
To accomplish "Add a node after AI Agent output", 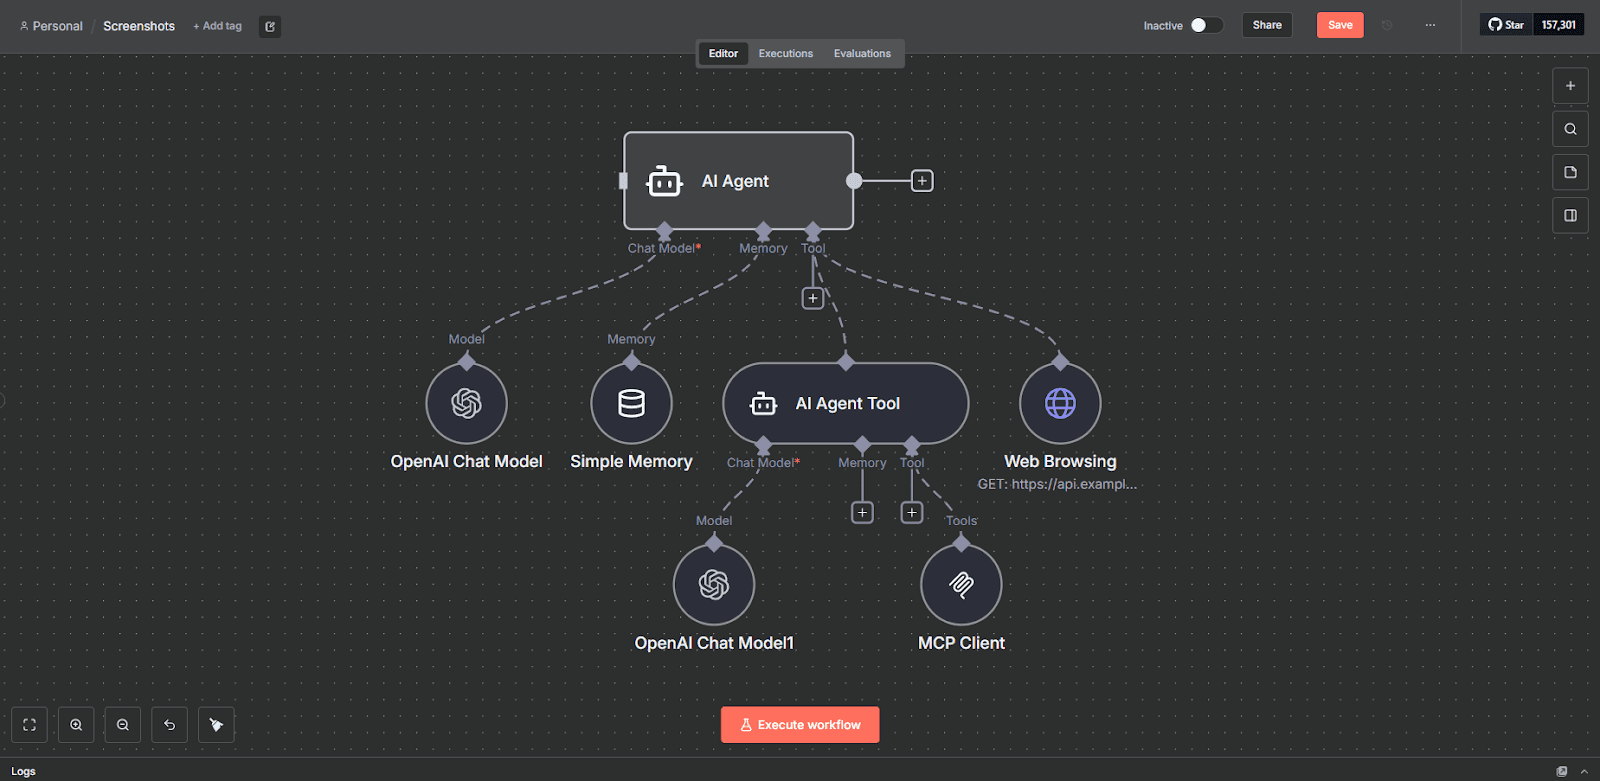I will [x=922, y=181].
